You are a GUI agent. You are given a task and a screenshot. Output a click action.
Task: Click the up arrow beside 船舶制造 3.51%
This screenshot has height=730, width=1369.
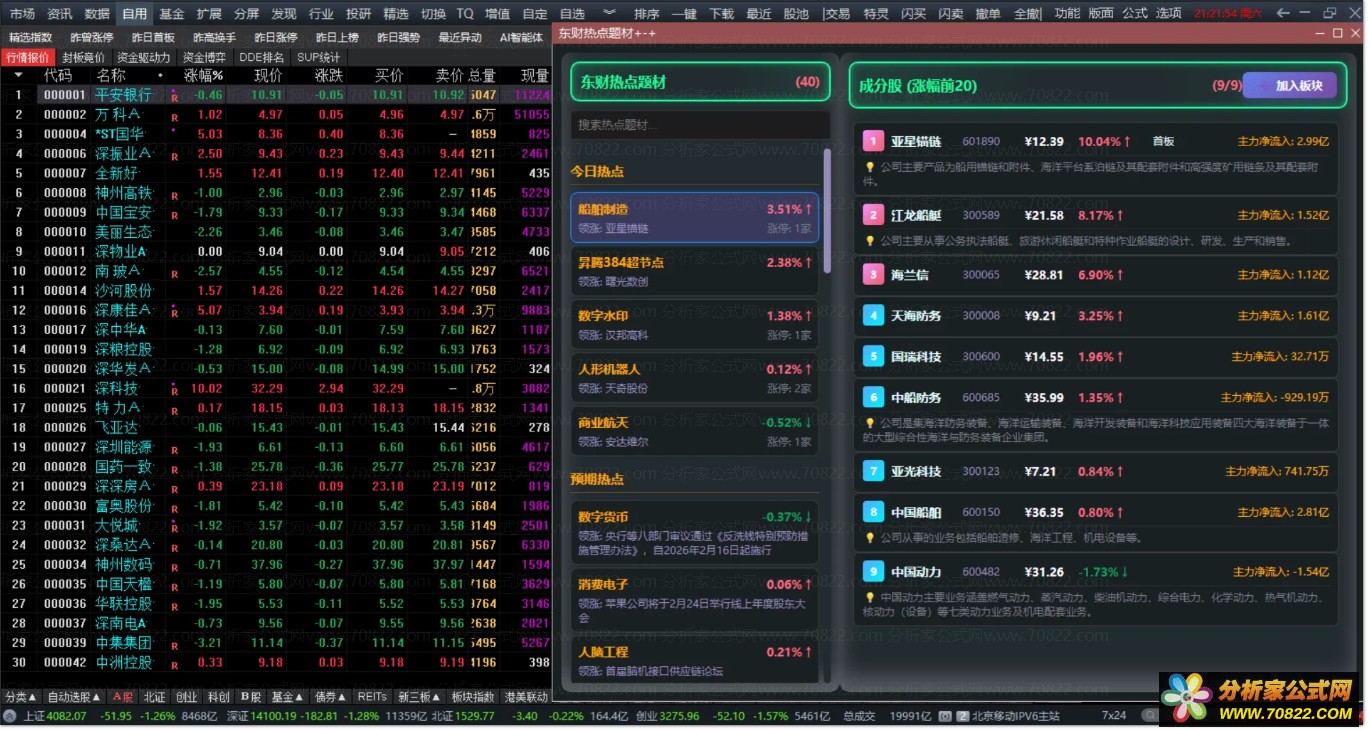coord(809,210)
